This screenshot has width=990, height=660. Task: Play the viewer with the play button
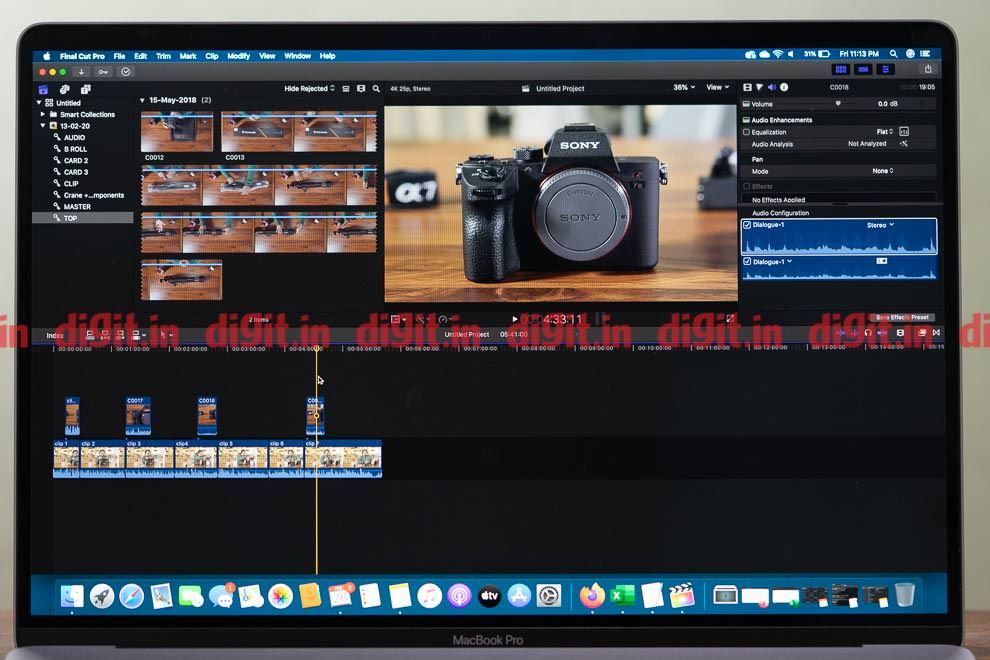(x=515, y=319)
